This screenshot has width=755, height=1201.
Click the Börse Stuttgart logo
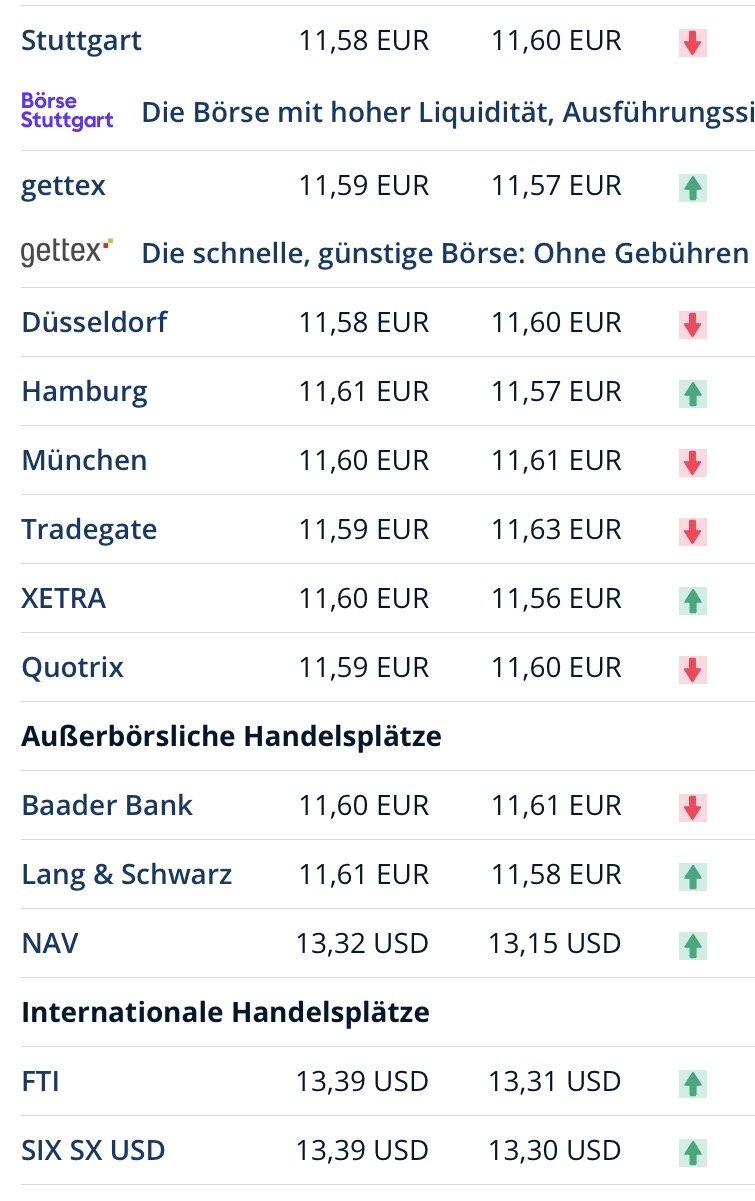pos(67,111)
